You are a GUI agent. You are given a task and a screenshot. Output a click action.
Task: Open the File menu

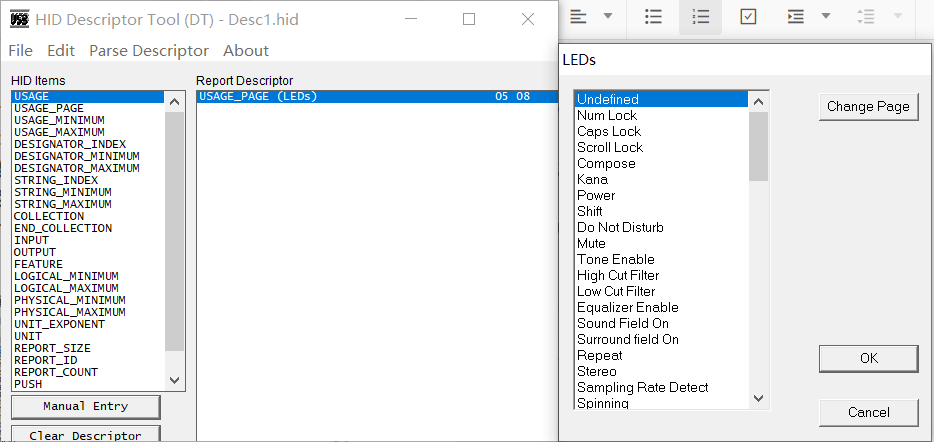click(20, 50)
